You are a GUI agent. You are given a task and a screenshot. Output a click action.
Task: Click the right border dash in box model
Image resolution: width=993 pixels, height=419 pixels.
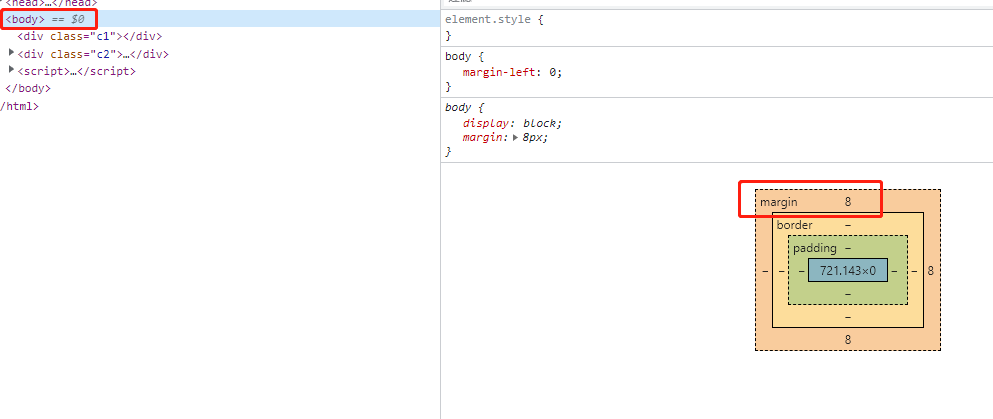[914, 271]
